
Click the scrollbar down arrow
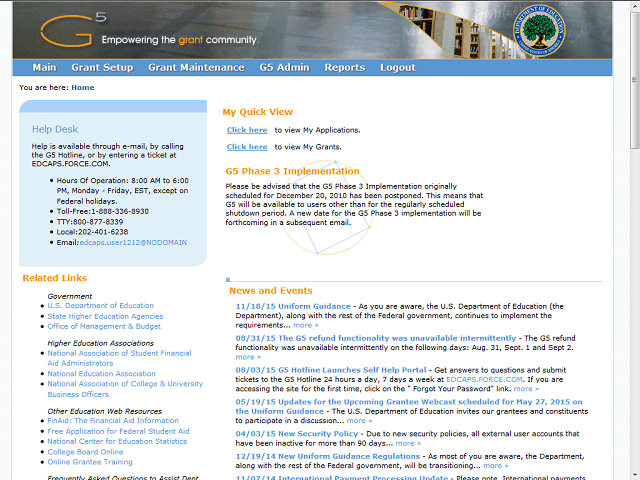coord(633,474)
